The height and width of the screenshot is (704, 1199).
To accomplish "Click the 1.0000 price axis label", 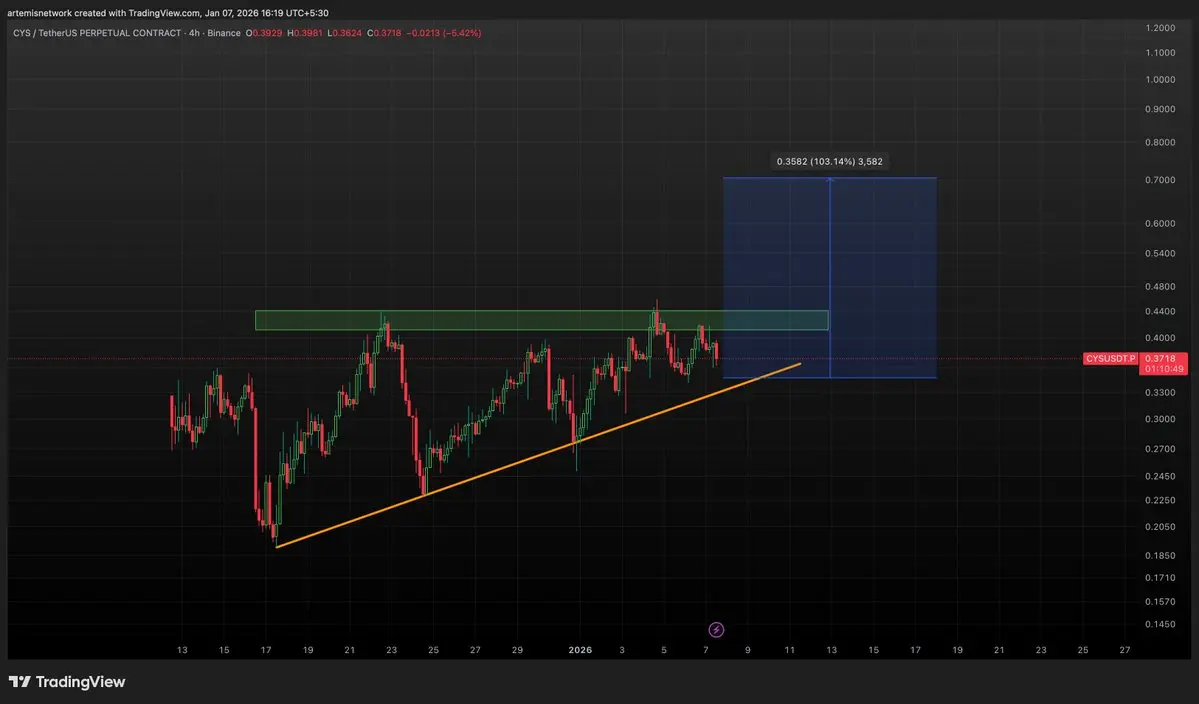I will (1160, 79).
